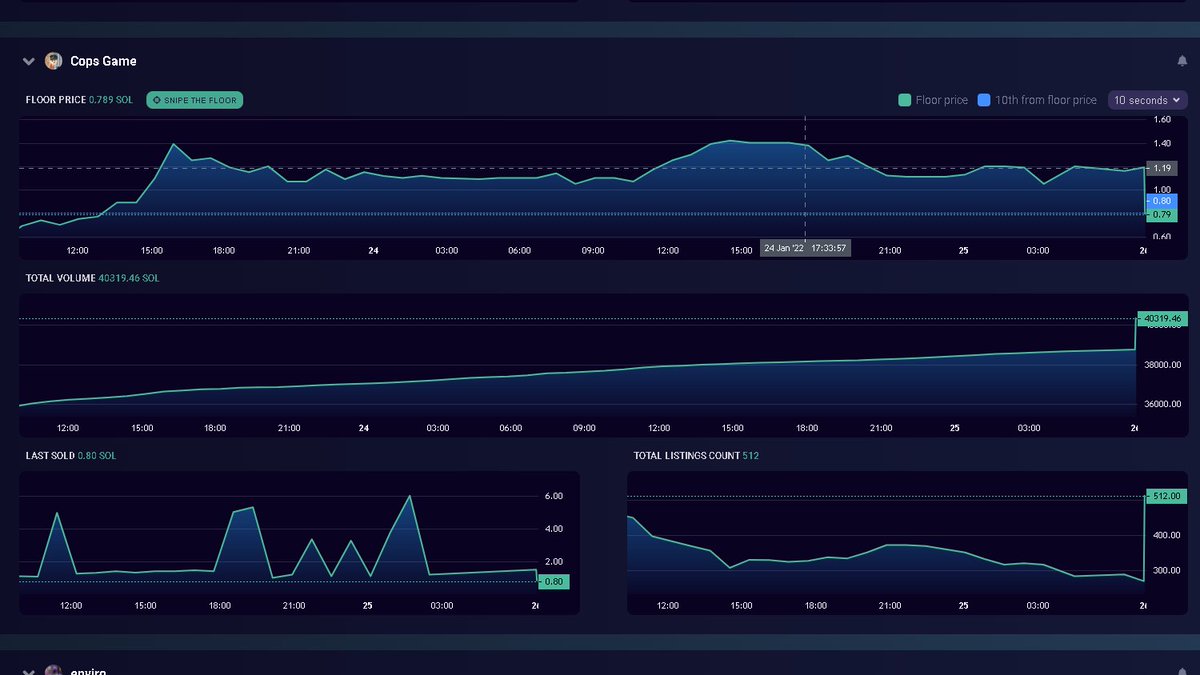Expand the enviro section chevron
1200x675 pixels.
point(28,671)
